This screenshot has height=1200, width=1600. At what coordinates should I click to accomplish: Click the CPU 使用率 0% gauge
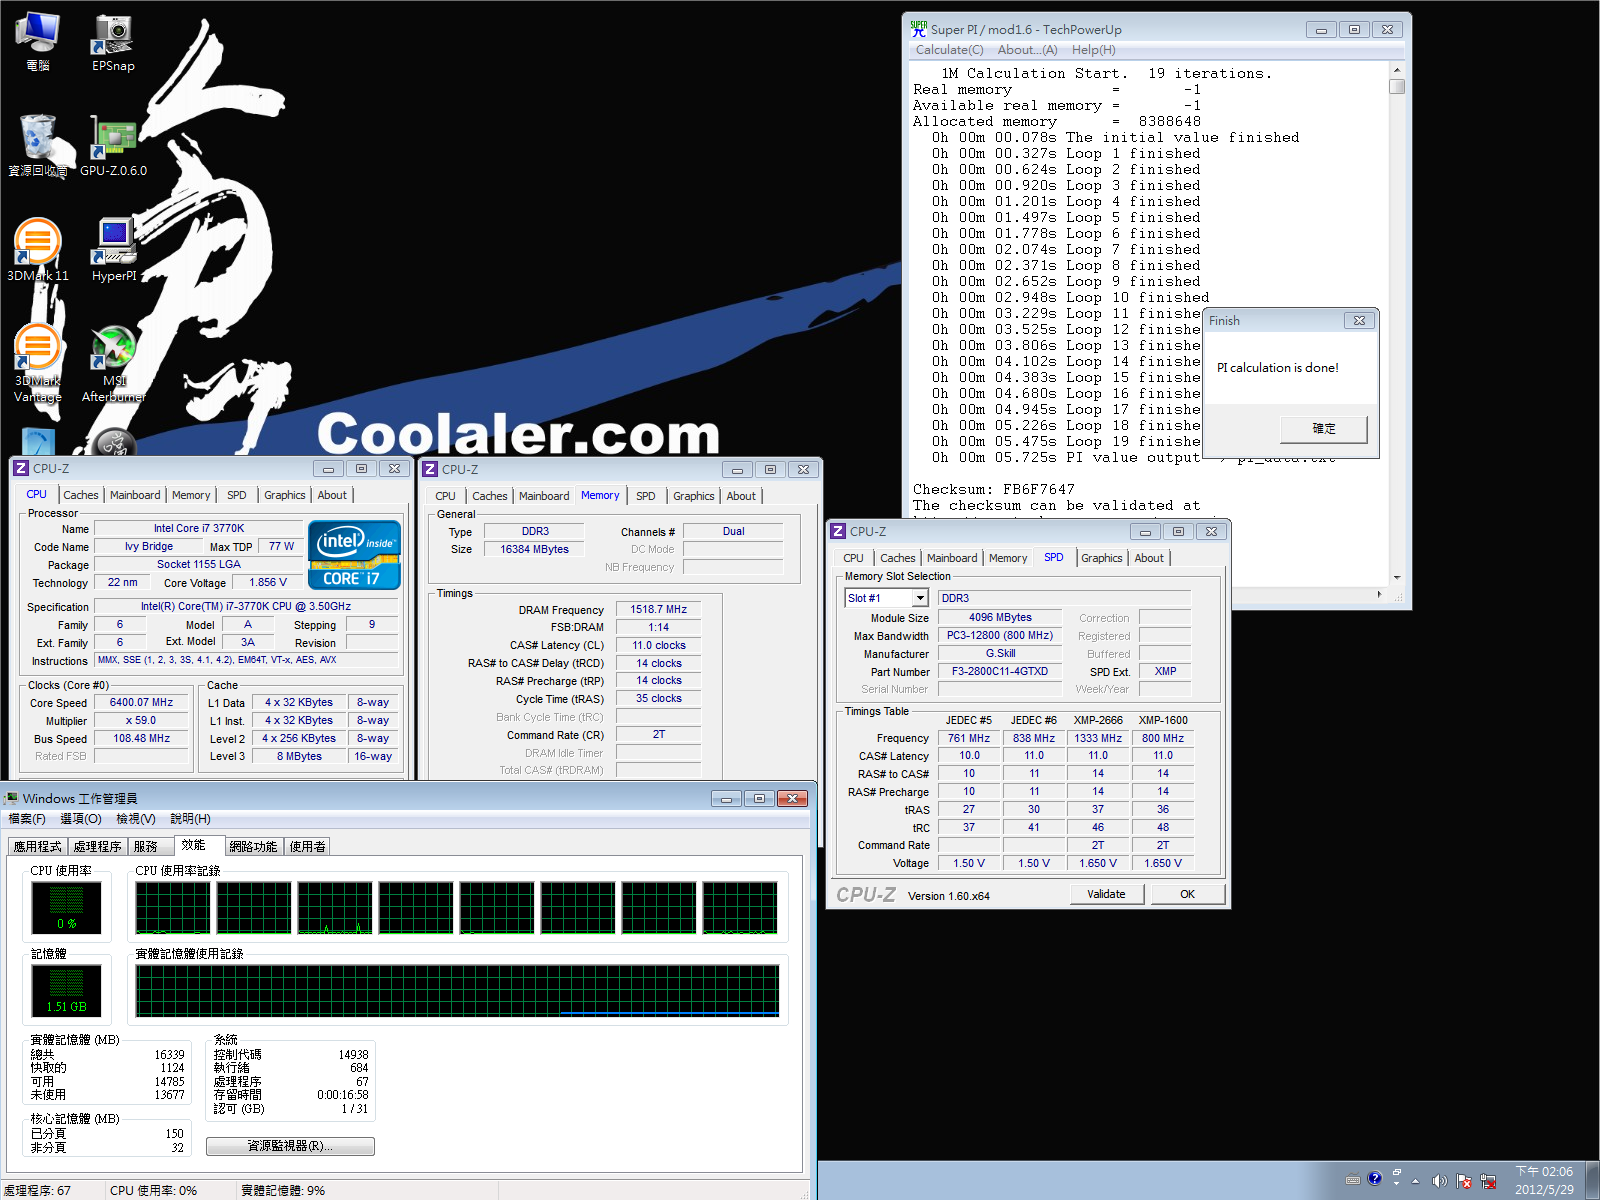(66, 908)
